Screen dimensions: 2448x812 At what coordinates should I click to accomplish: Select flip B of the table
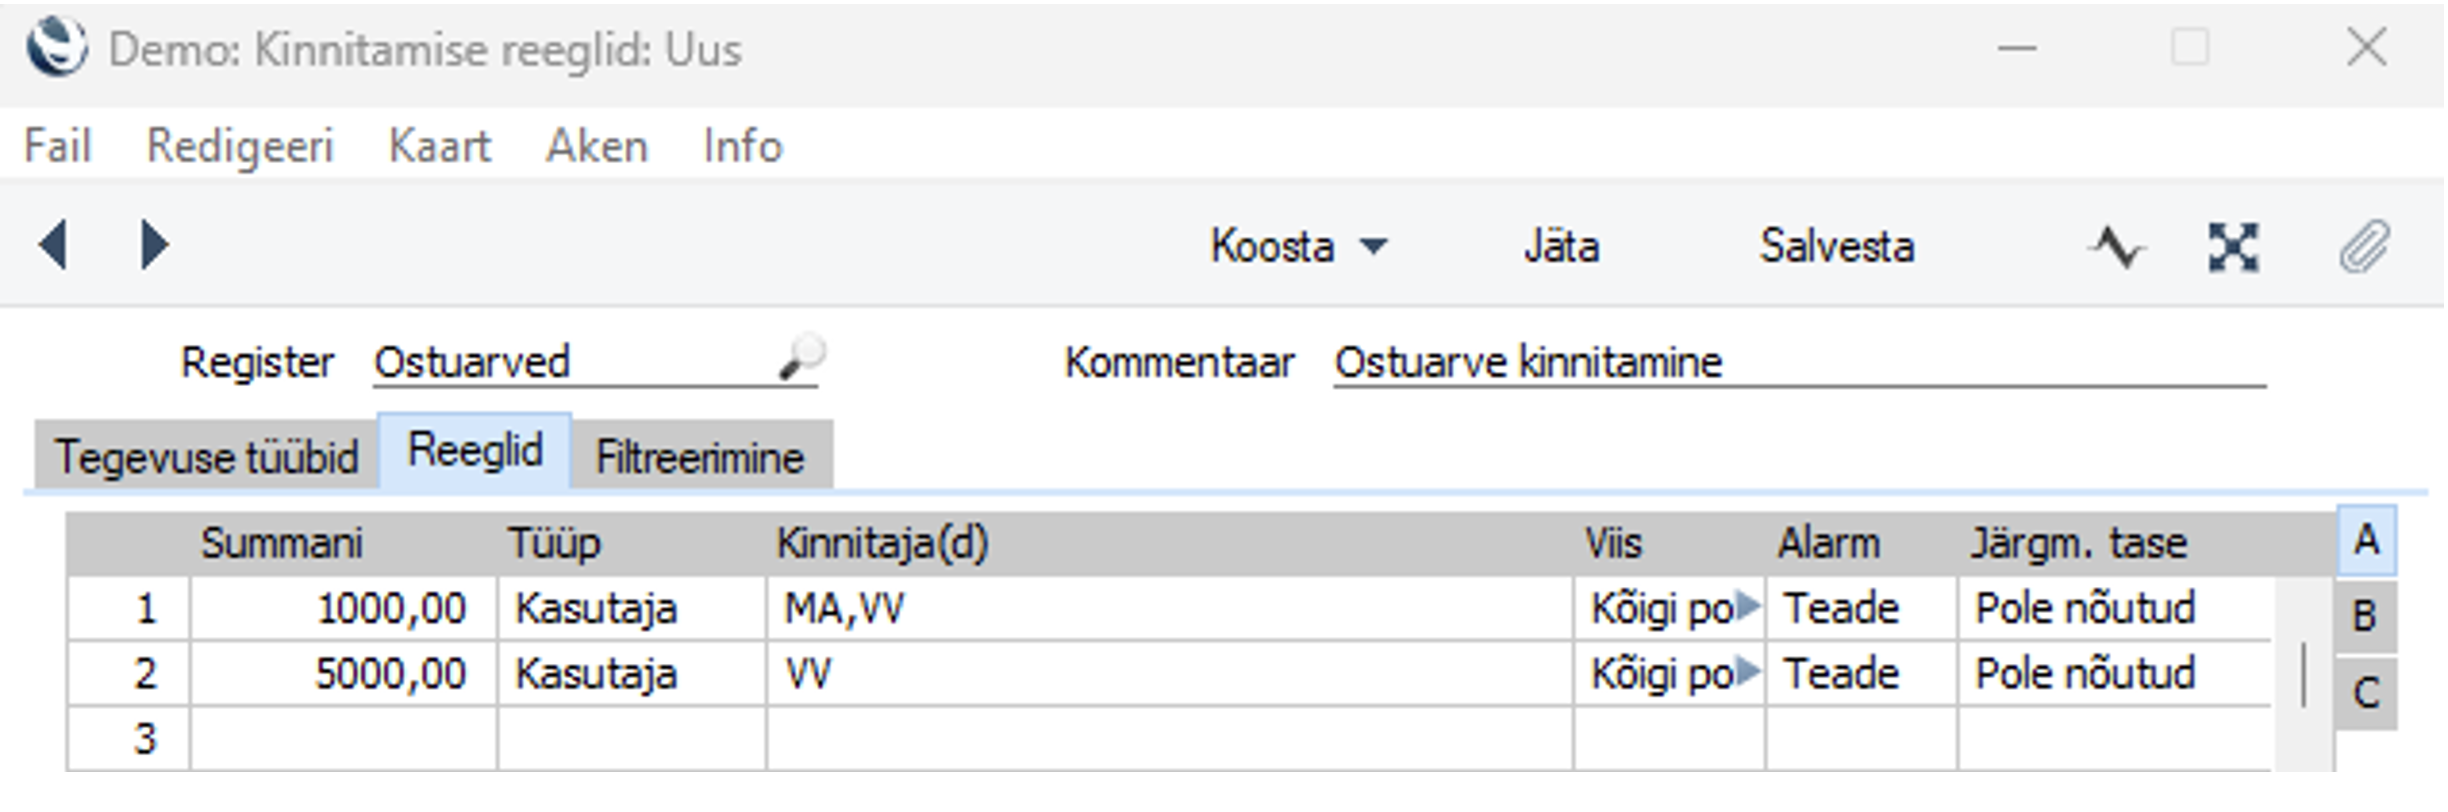[2365, 616]
